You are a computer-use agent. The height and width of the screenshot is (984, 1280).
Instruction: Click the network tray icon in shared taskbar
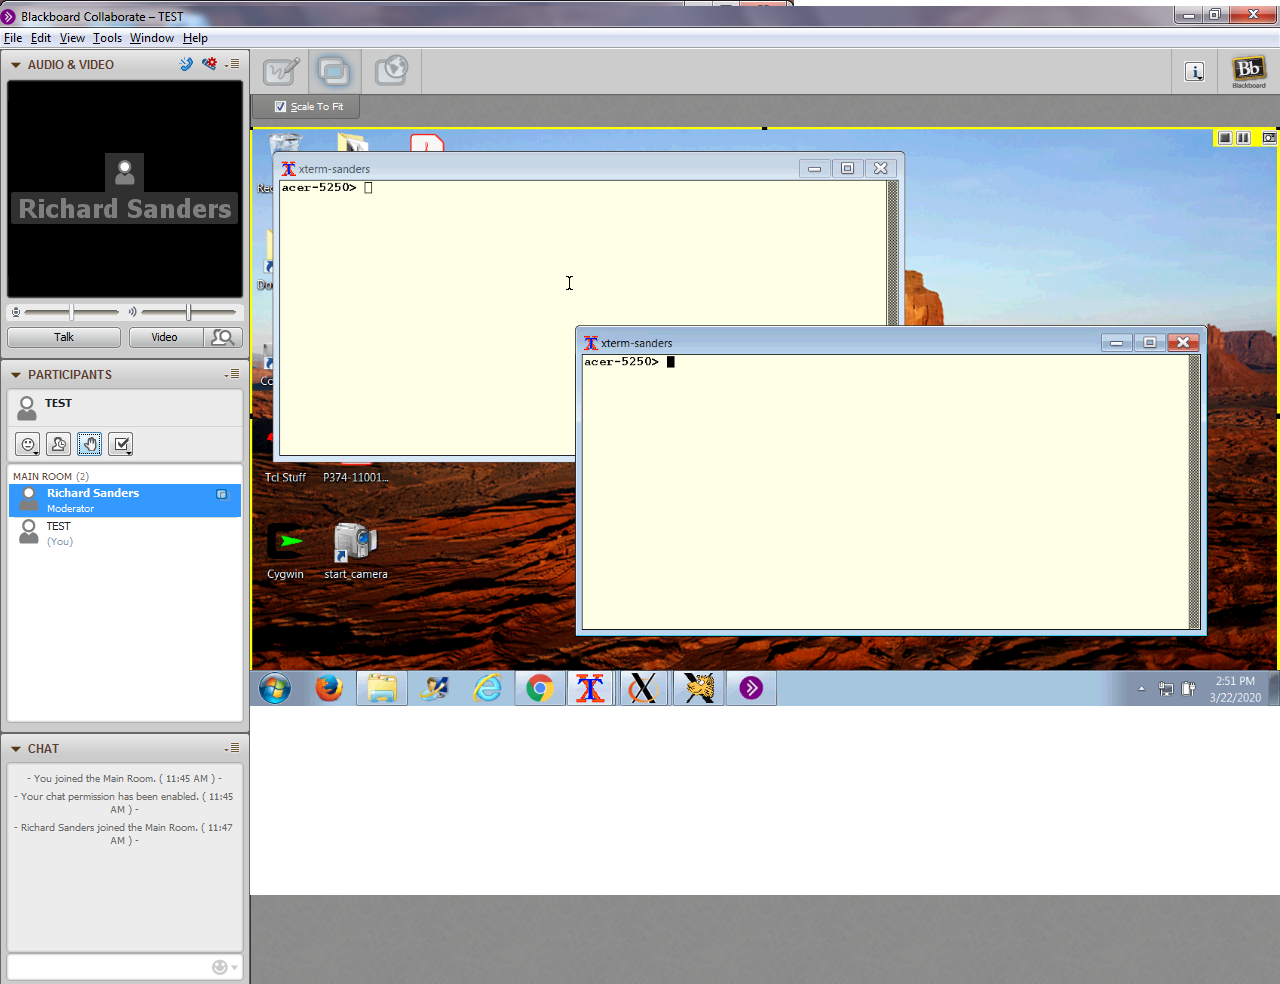coord(1166,689)
